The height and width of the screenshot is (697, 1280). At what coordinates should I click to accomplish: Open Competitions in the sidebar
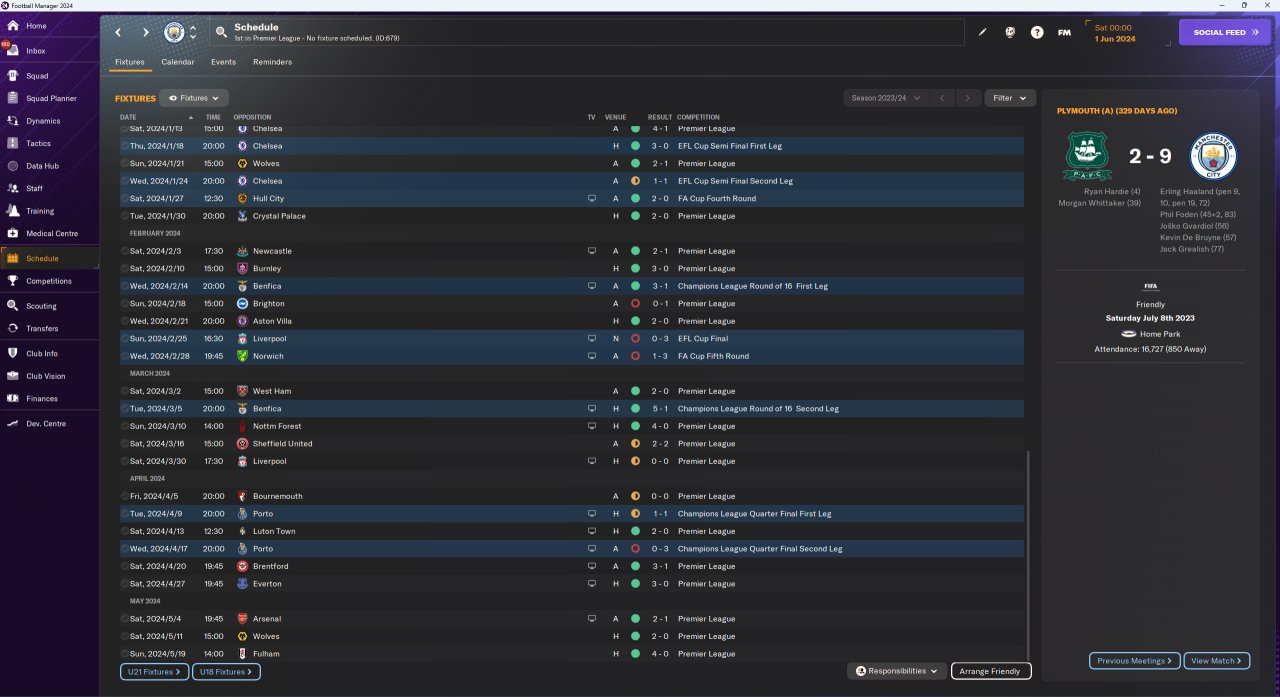49,281
